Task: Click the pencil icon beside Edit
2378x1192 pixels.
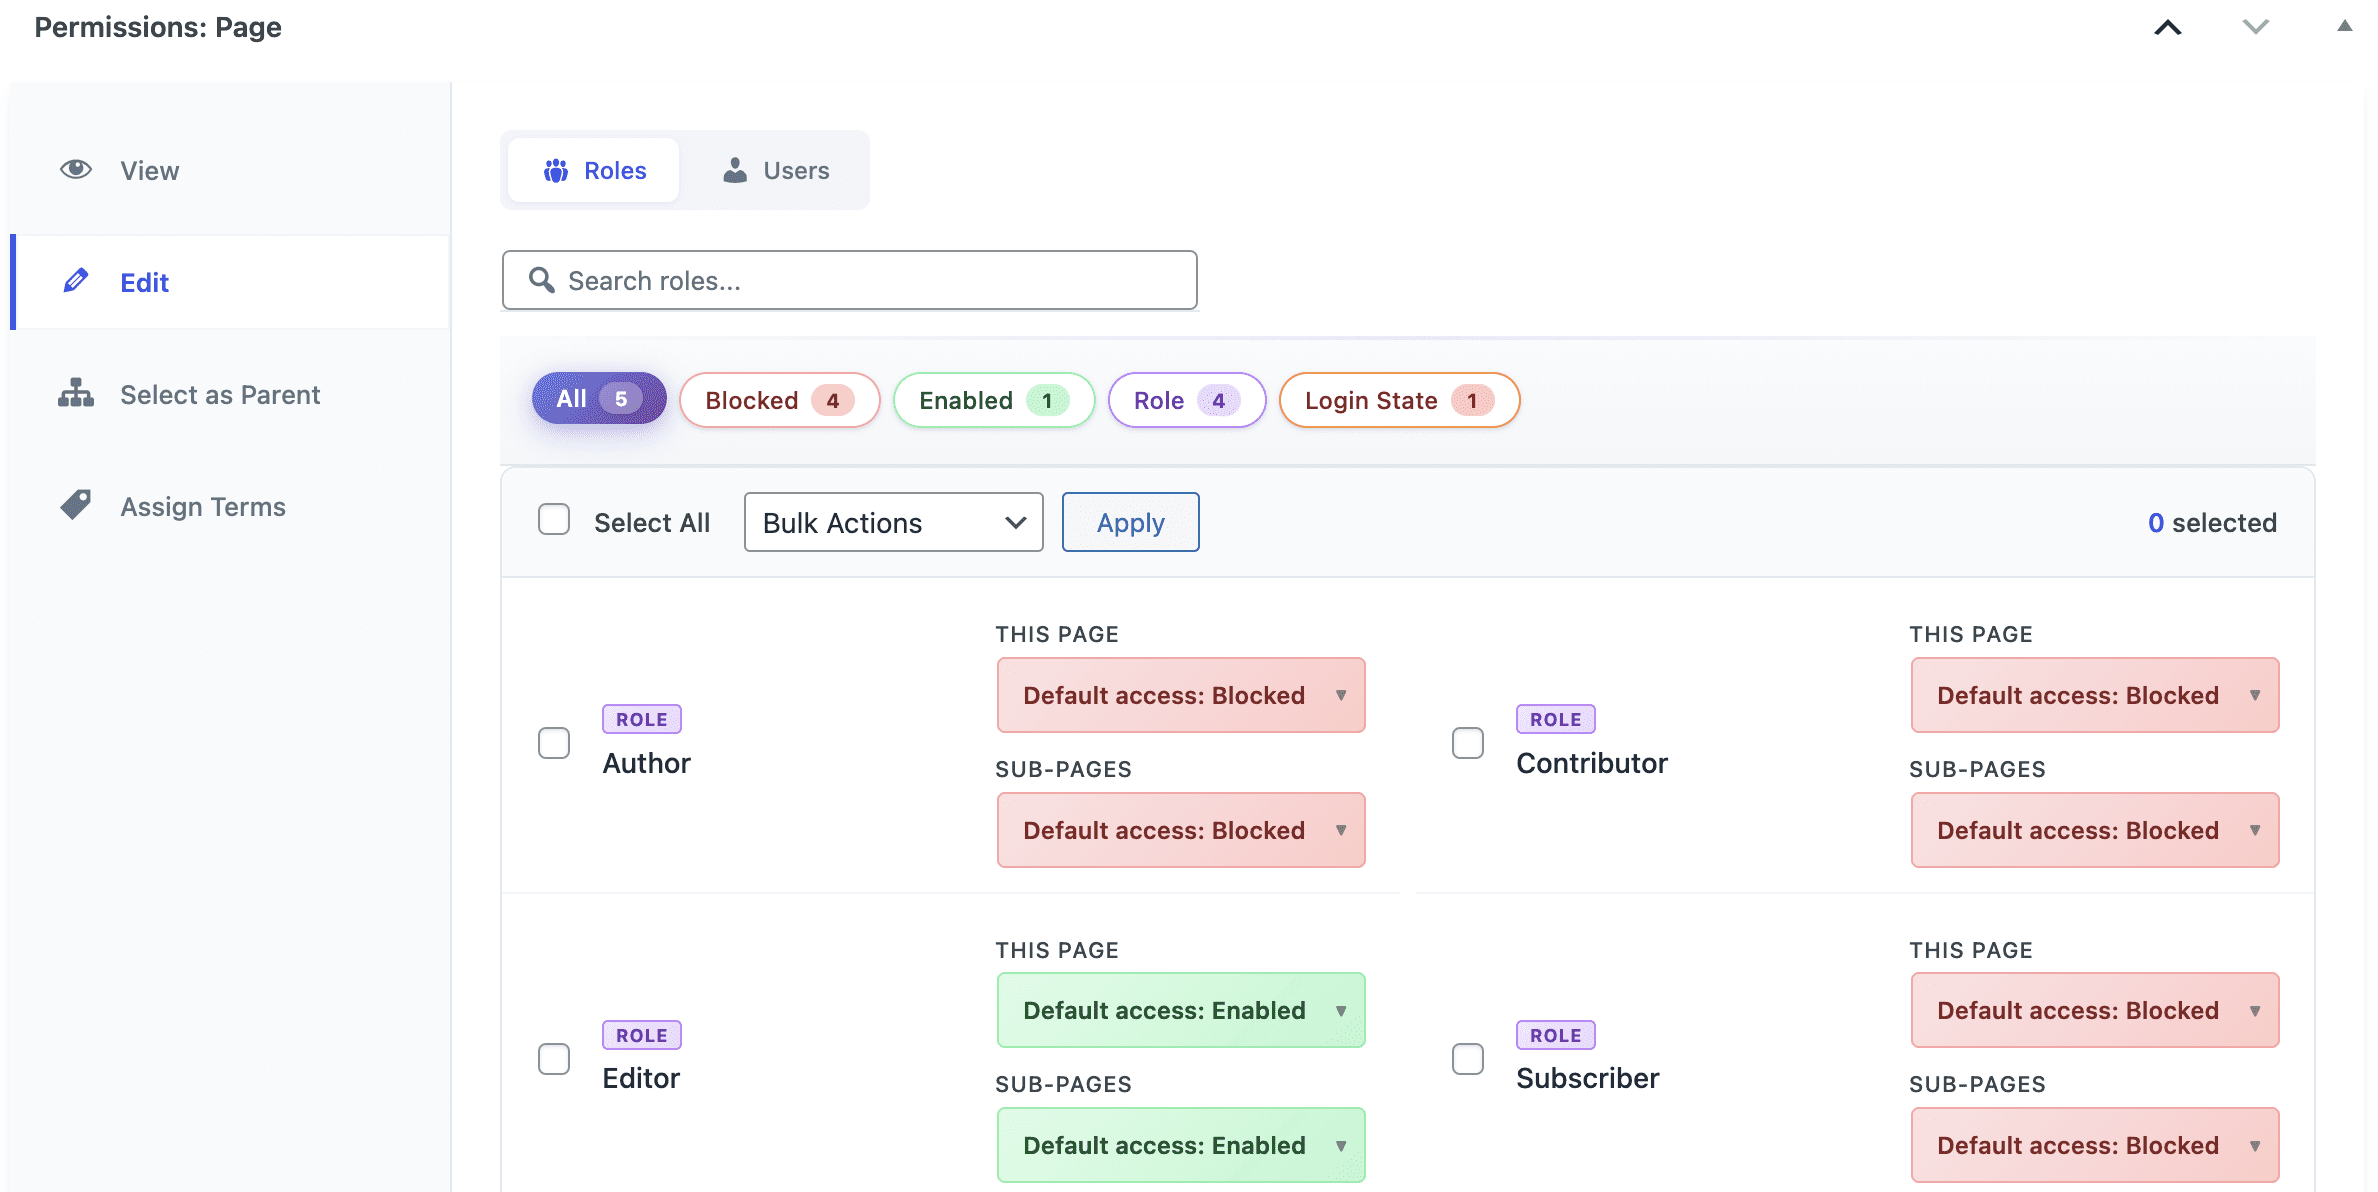Action: coord(76,281)
